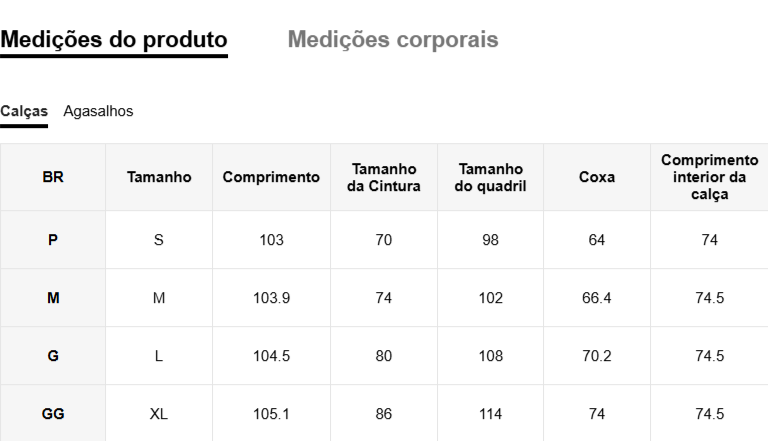
Task: Select the Calças sub-tab
Action: coord(24,111)
